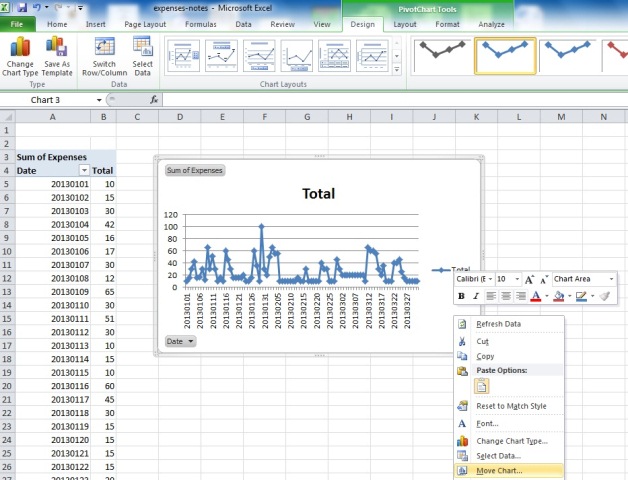This screenshot has height=480, width=628.
Task: Click Align Right in mini toolbar
Action: pyautogui.click(x=521, y=296)
